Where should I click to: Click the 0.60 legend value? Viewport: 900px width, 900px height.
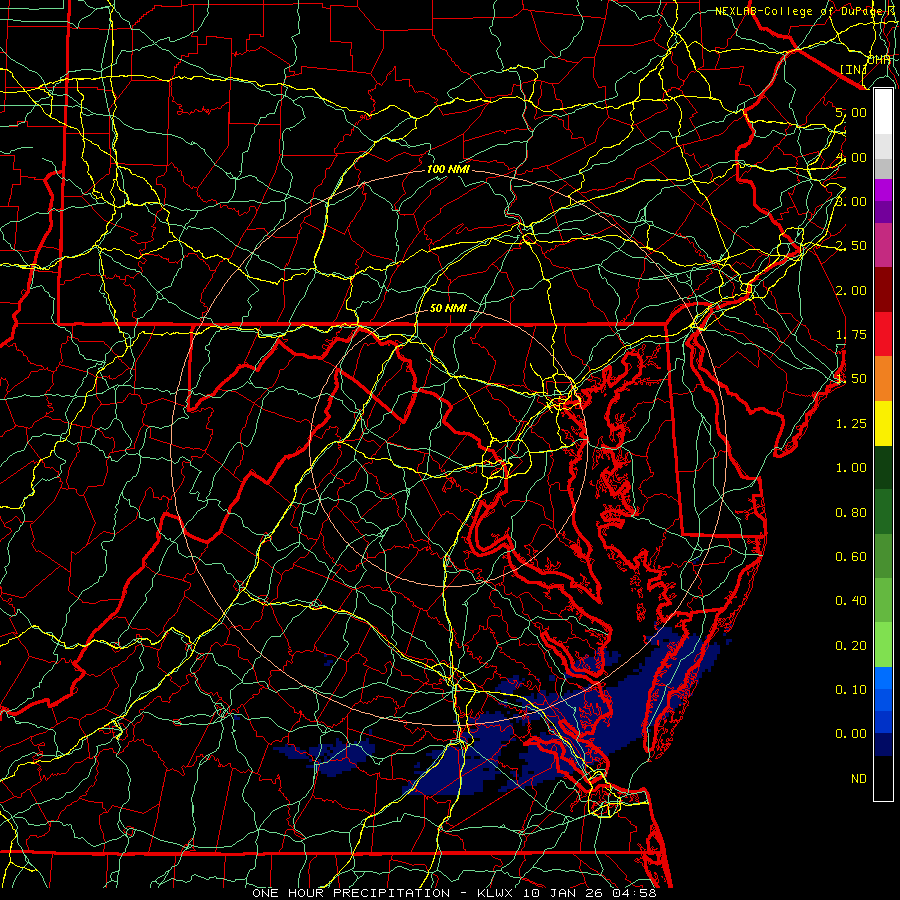851,557
